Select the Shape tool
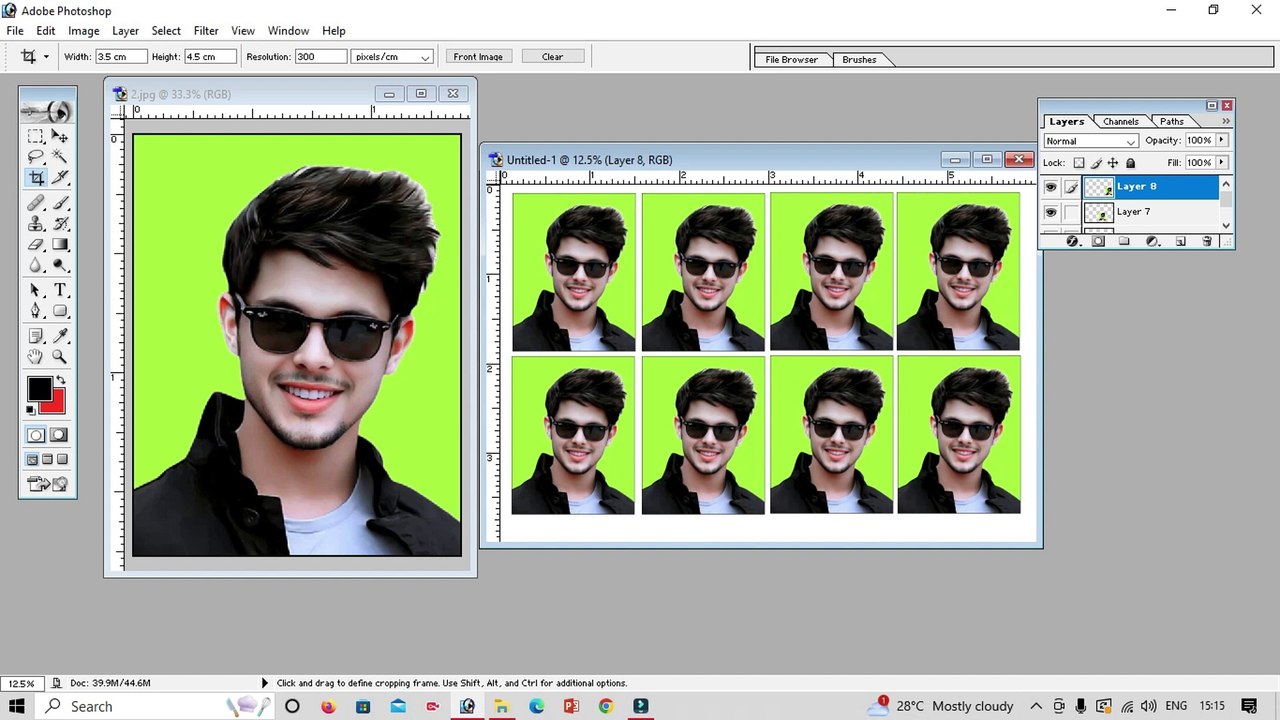This screenshot has height=720, width=1280. pyautogui.click(x=60, y=311)
